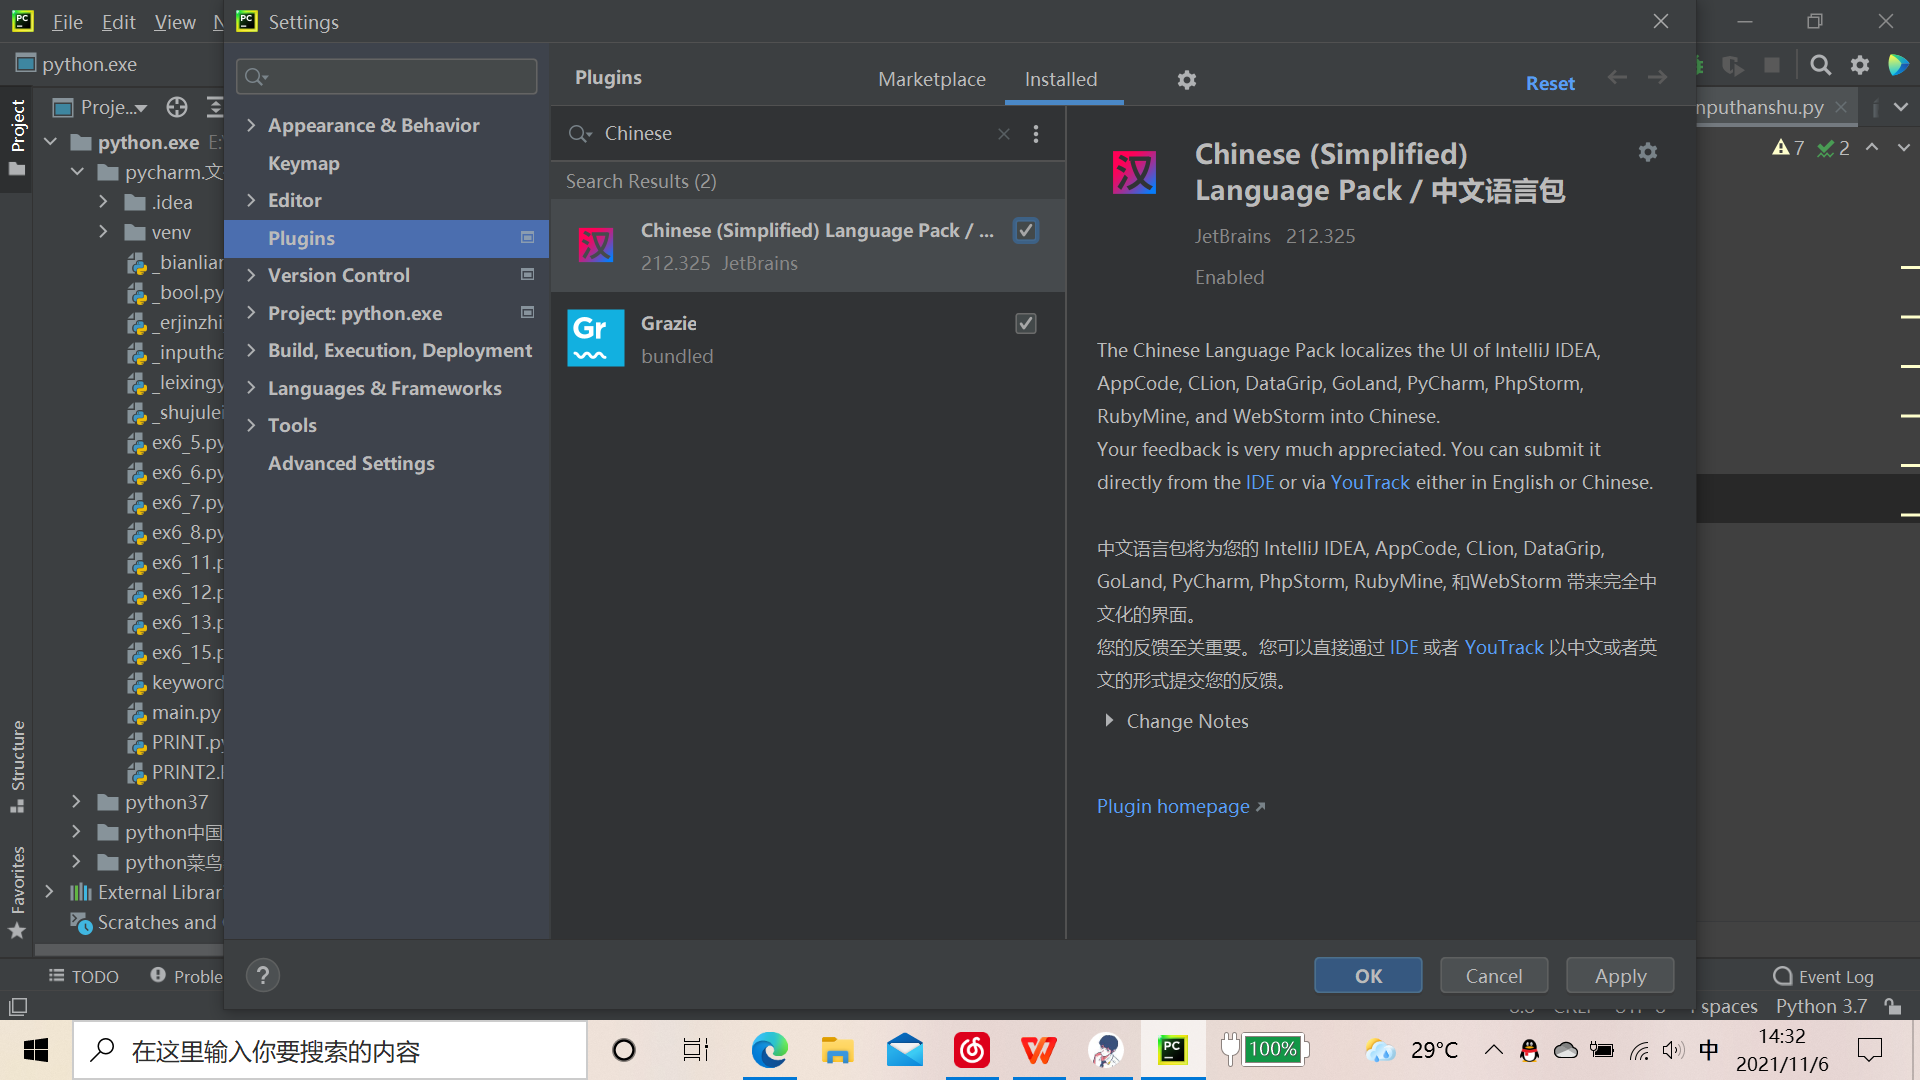1920x1080 pixels.
Task: Select Keymap in the settings list
Action: [x=303, y=163]
